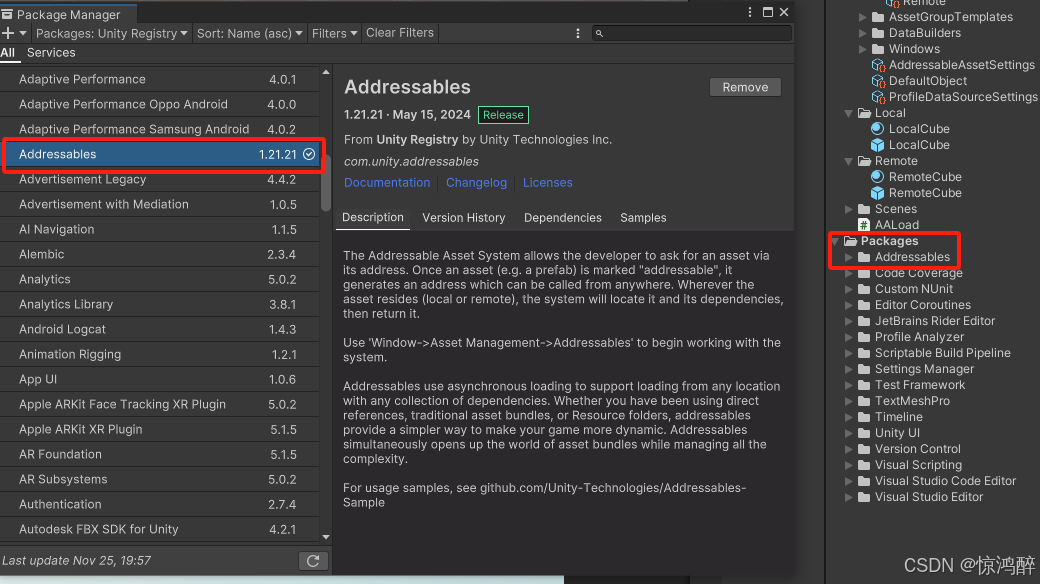The width and height of the screenshot is (1040, 584).
Task: Collapse the Packages root folder
Action: [836, 241]
